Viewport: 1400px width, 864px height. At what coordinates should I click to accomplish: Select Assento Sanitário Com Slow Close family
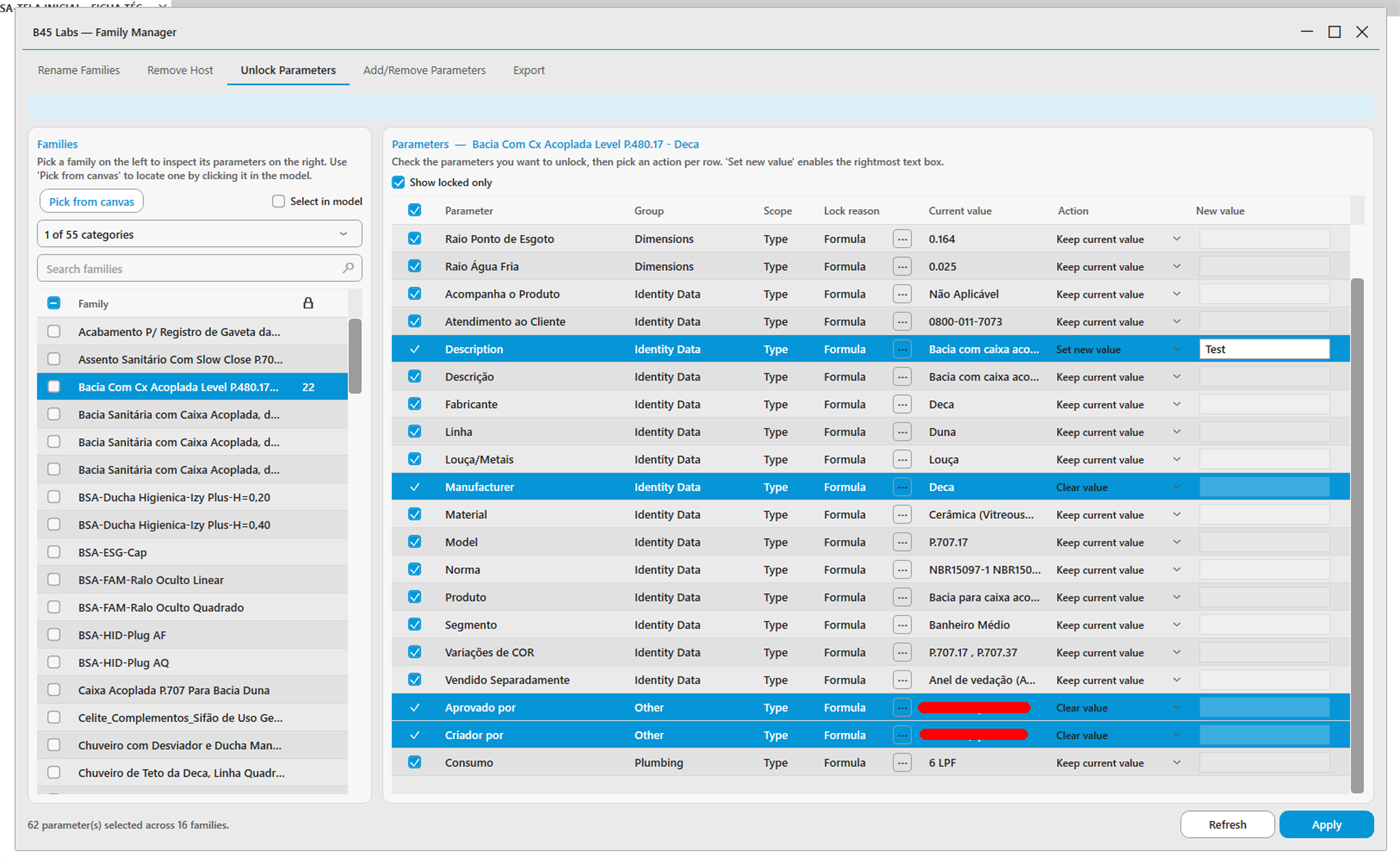(x=192, y=359)
